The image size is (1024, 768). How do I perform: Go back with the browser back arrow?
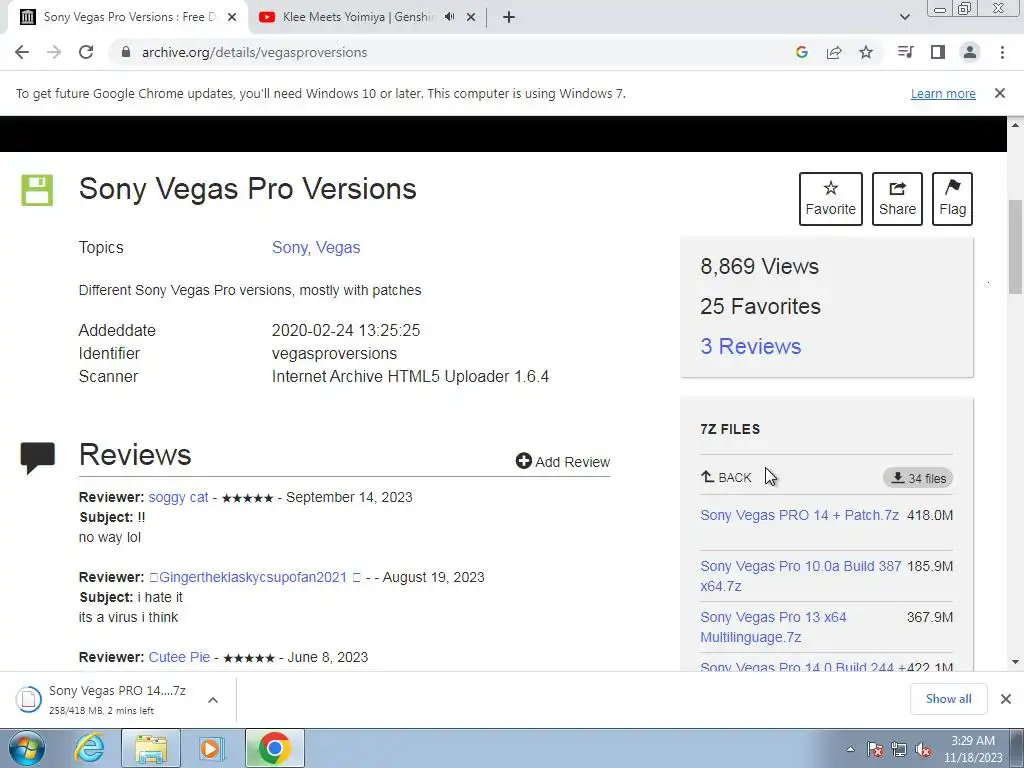22,52
